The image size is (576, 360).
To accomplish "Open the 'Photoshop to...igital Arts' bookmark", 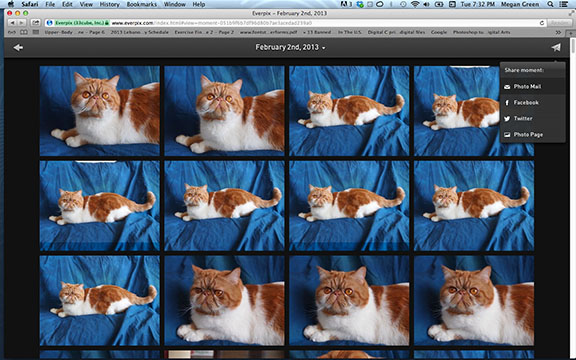I will (x=481, y=32).
